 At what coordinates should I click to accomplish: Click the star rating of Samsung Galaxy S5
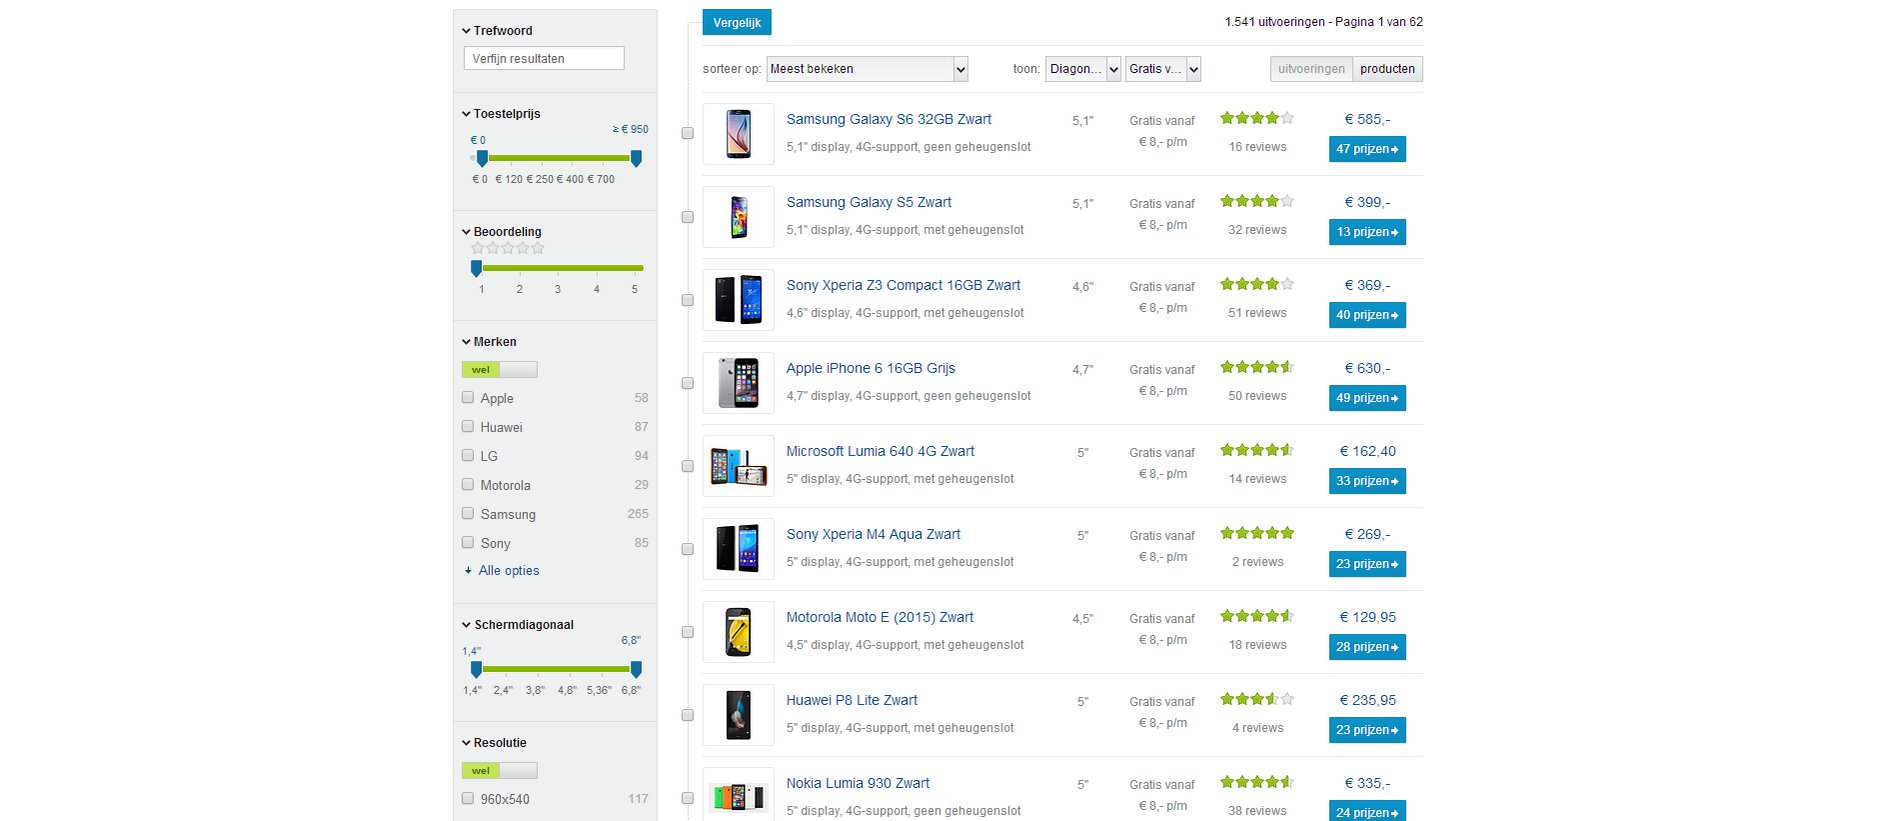(1257, 201)
